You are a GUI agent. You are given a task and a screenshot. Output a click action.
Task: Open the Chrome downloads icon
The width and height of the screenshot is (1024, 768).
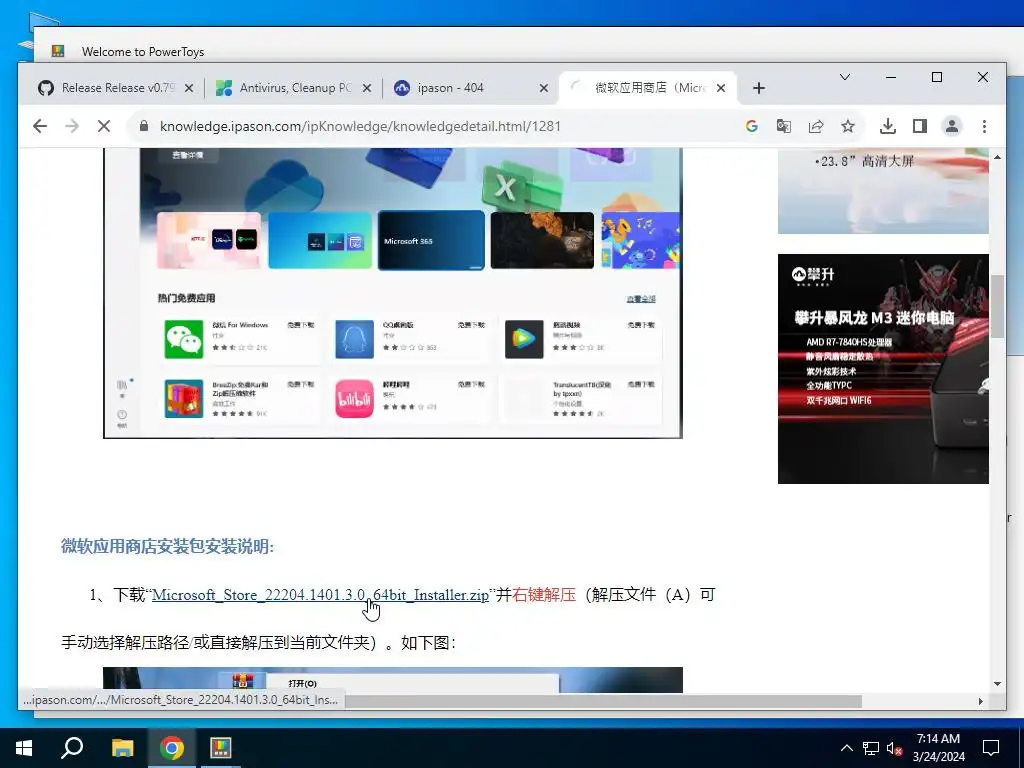pyautogui.click(x=888, y=126)
